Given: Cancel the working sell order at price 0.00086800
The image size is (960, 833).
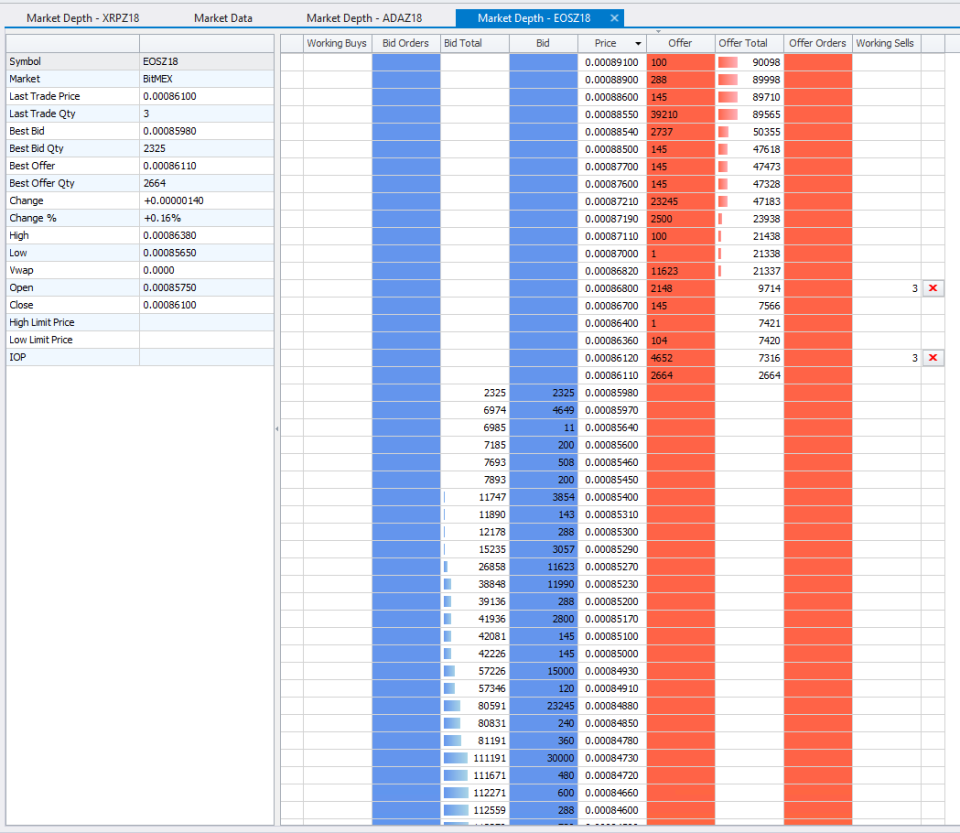Looking at the screenshot, I should 933,288.
